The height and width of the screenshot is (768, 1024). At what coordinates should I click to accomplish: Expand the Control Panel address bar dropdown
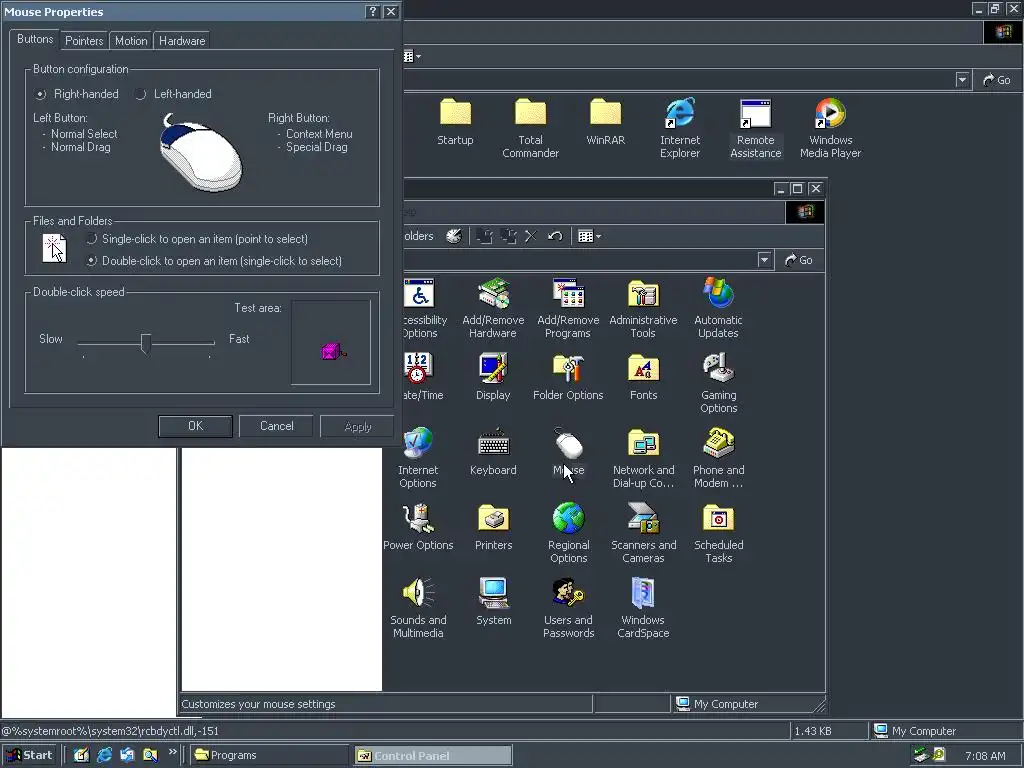(x=764, y=260)
